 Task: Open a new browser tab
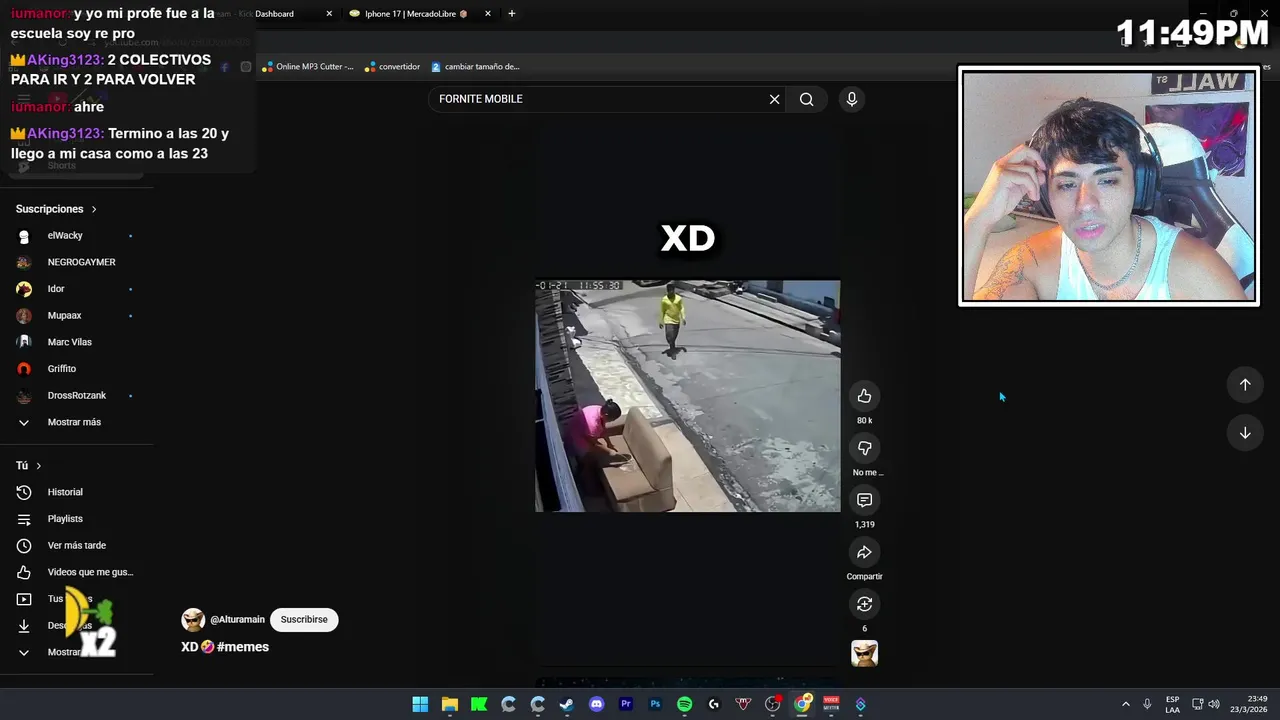(x=512, y=14)
